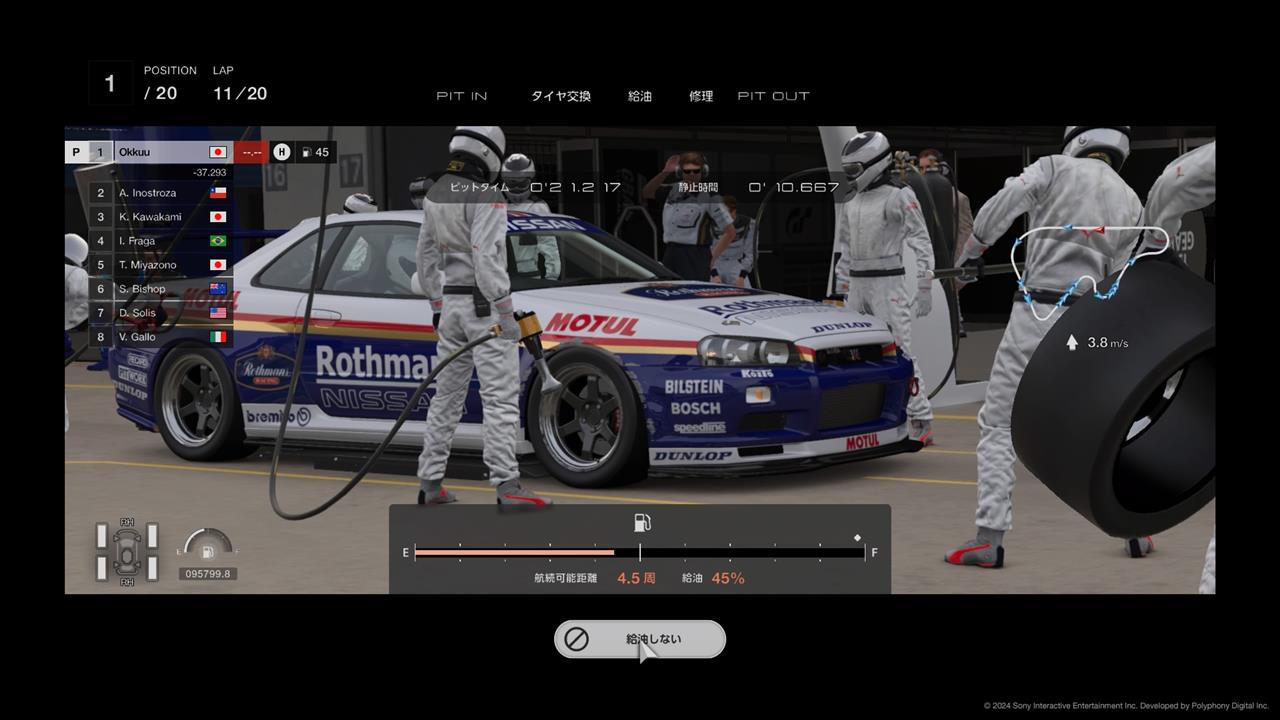Select K. Kawakami in the standings
This screenshot has width=1280, height=720.
(150, 217)
